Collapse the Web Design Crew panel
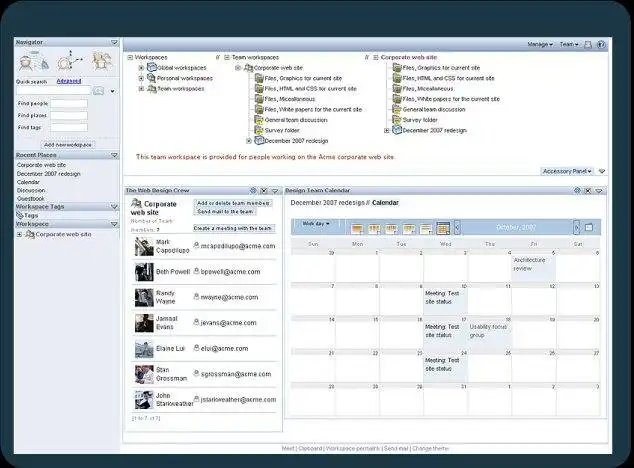Screen dimensions: 634x468 point(275,191)
